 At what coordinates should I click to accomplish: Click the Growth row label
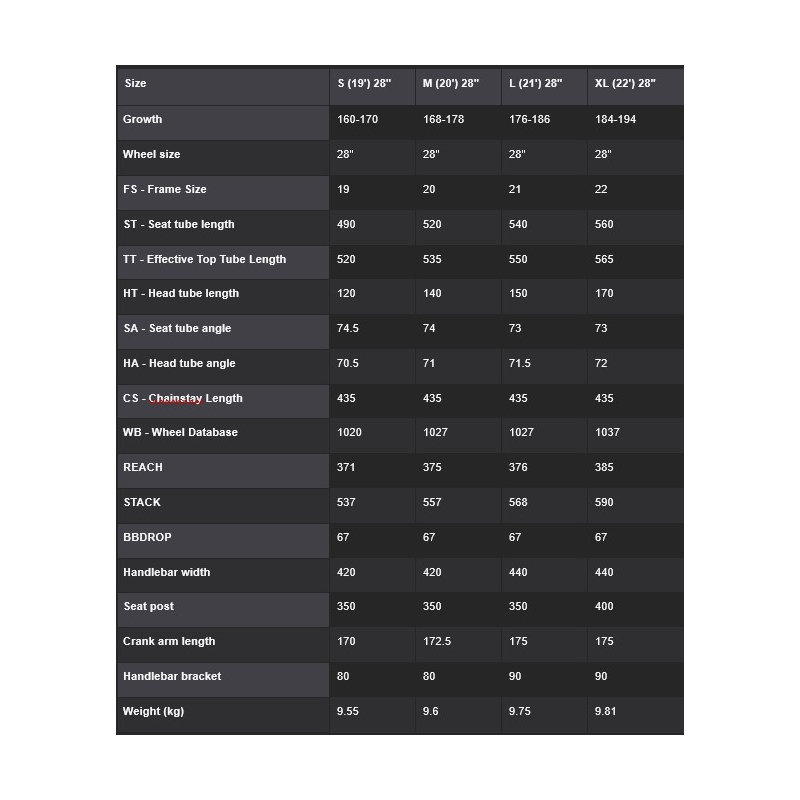pos(142,119)
